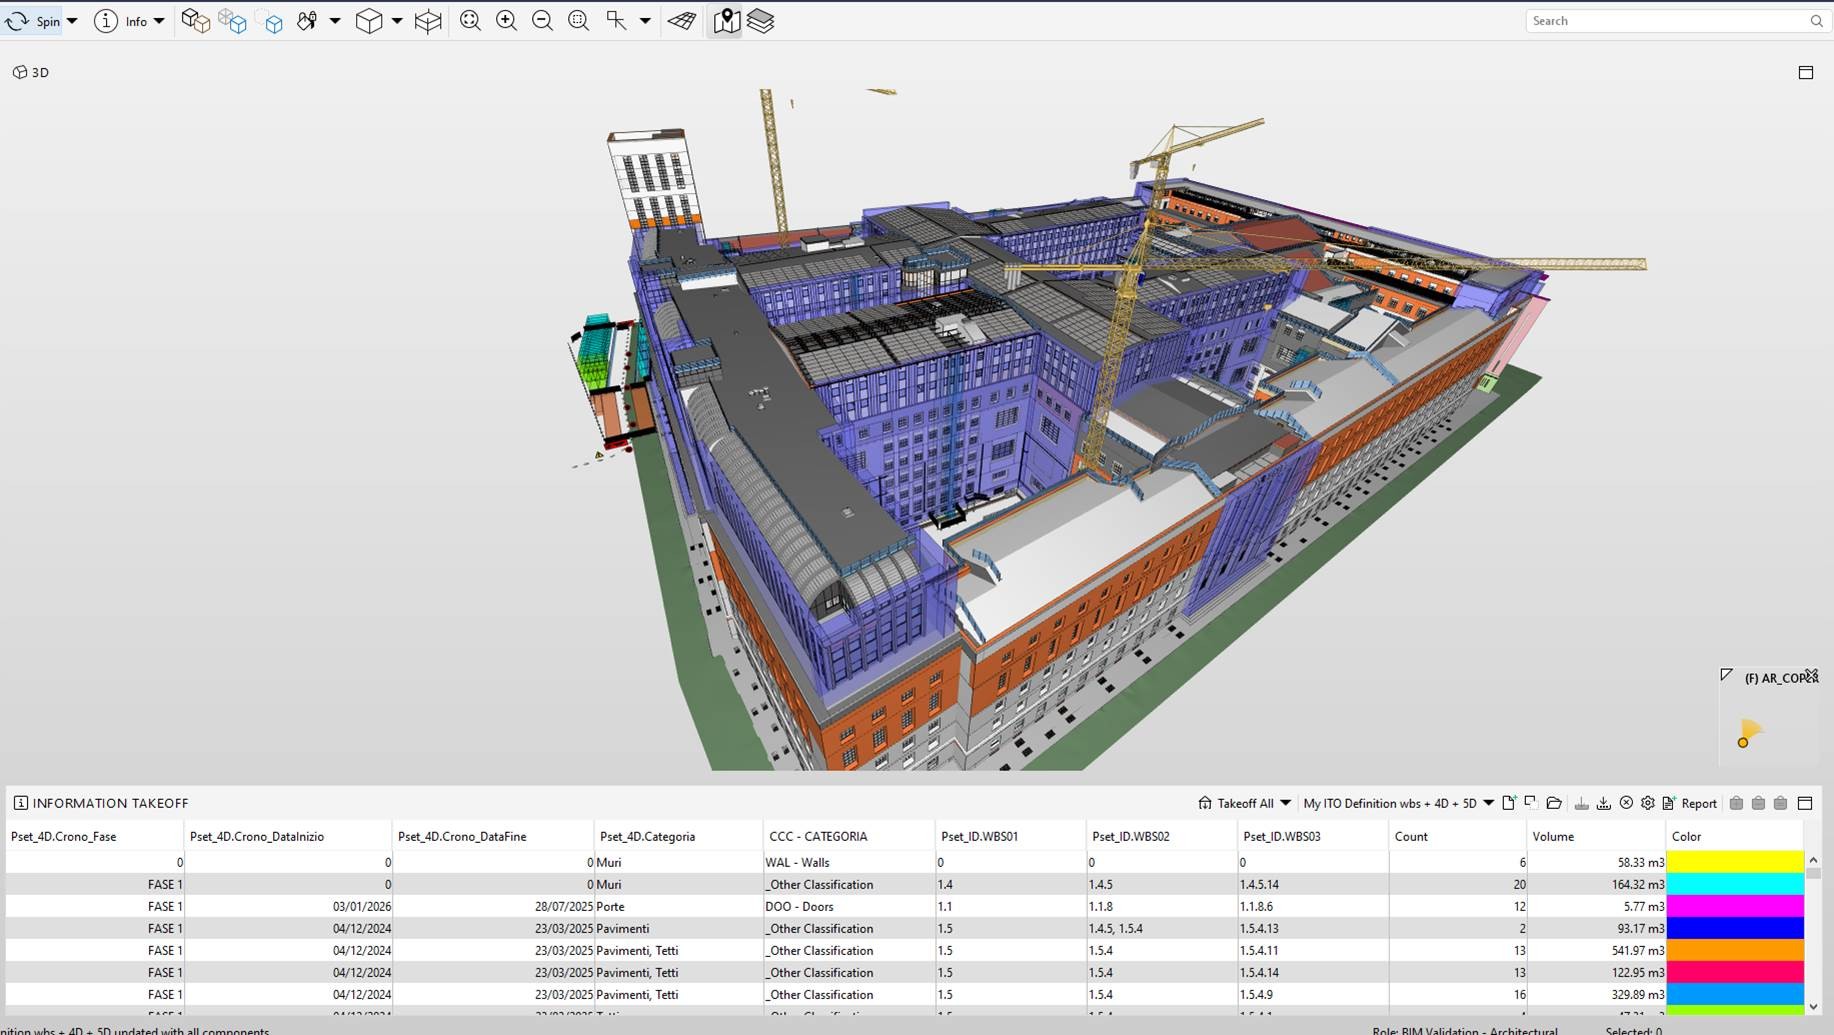Expand the ITO Definition selector dropdown
This screenshot has width=1834, height=1035.
tap(1488, 803)
